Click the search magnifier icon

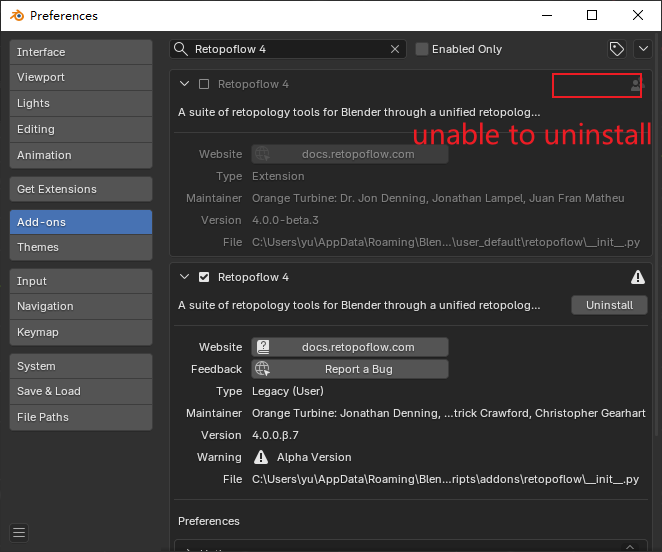pyautogui.click(x=181, y=49)
